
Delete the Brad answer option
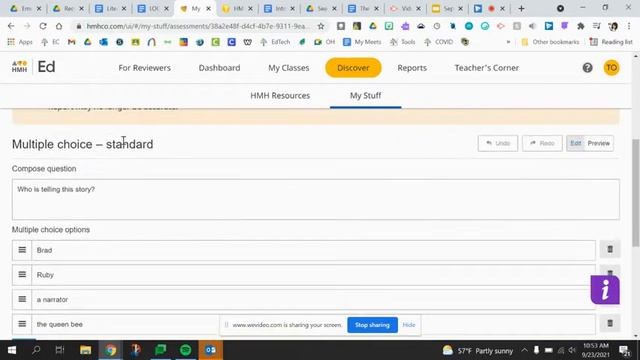click(x=610, y=249)
